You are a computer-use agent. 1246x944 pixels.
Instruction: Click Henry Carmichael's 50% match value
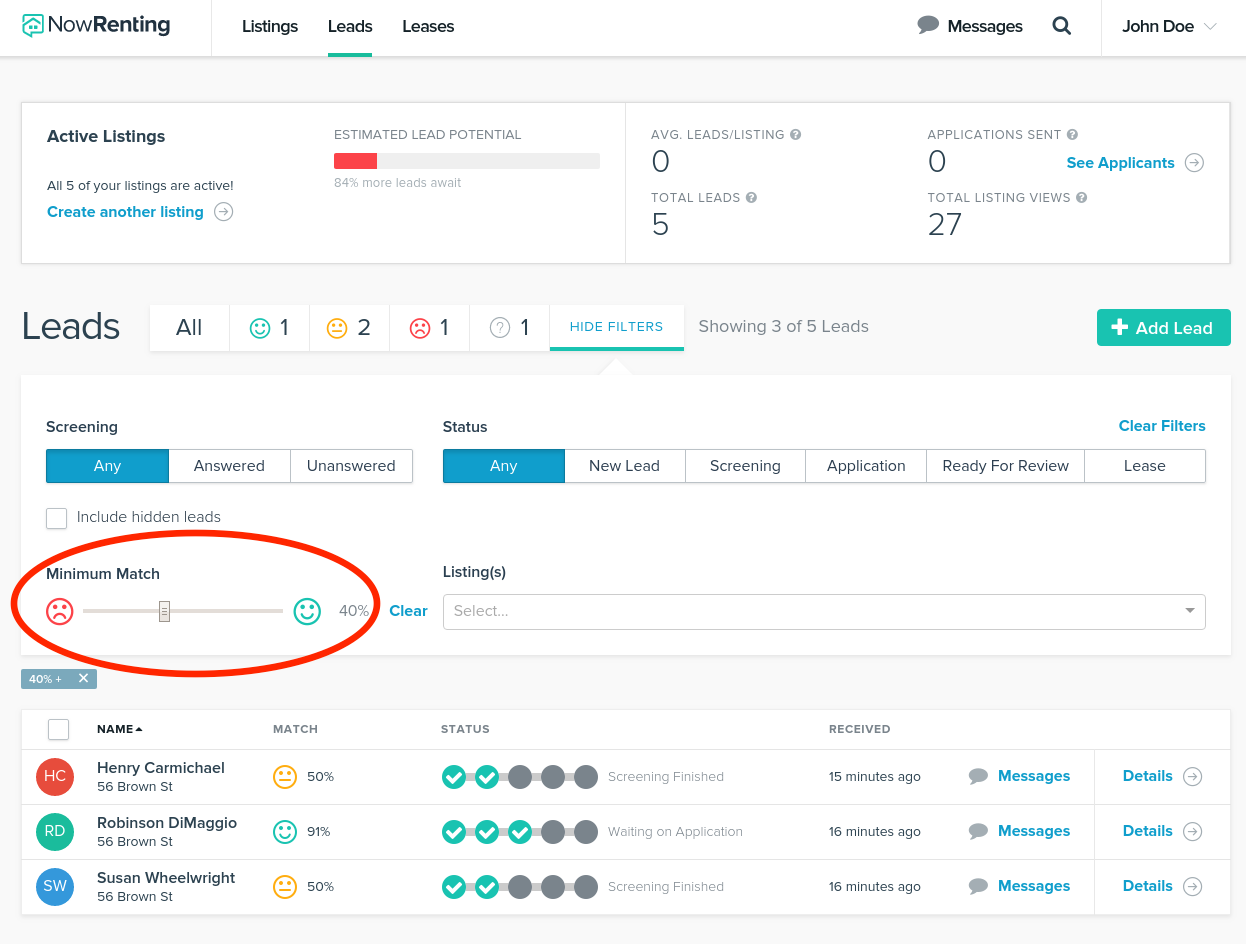(320, 777)
